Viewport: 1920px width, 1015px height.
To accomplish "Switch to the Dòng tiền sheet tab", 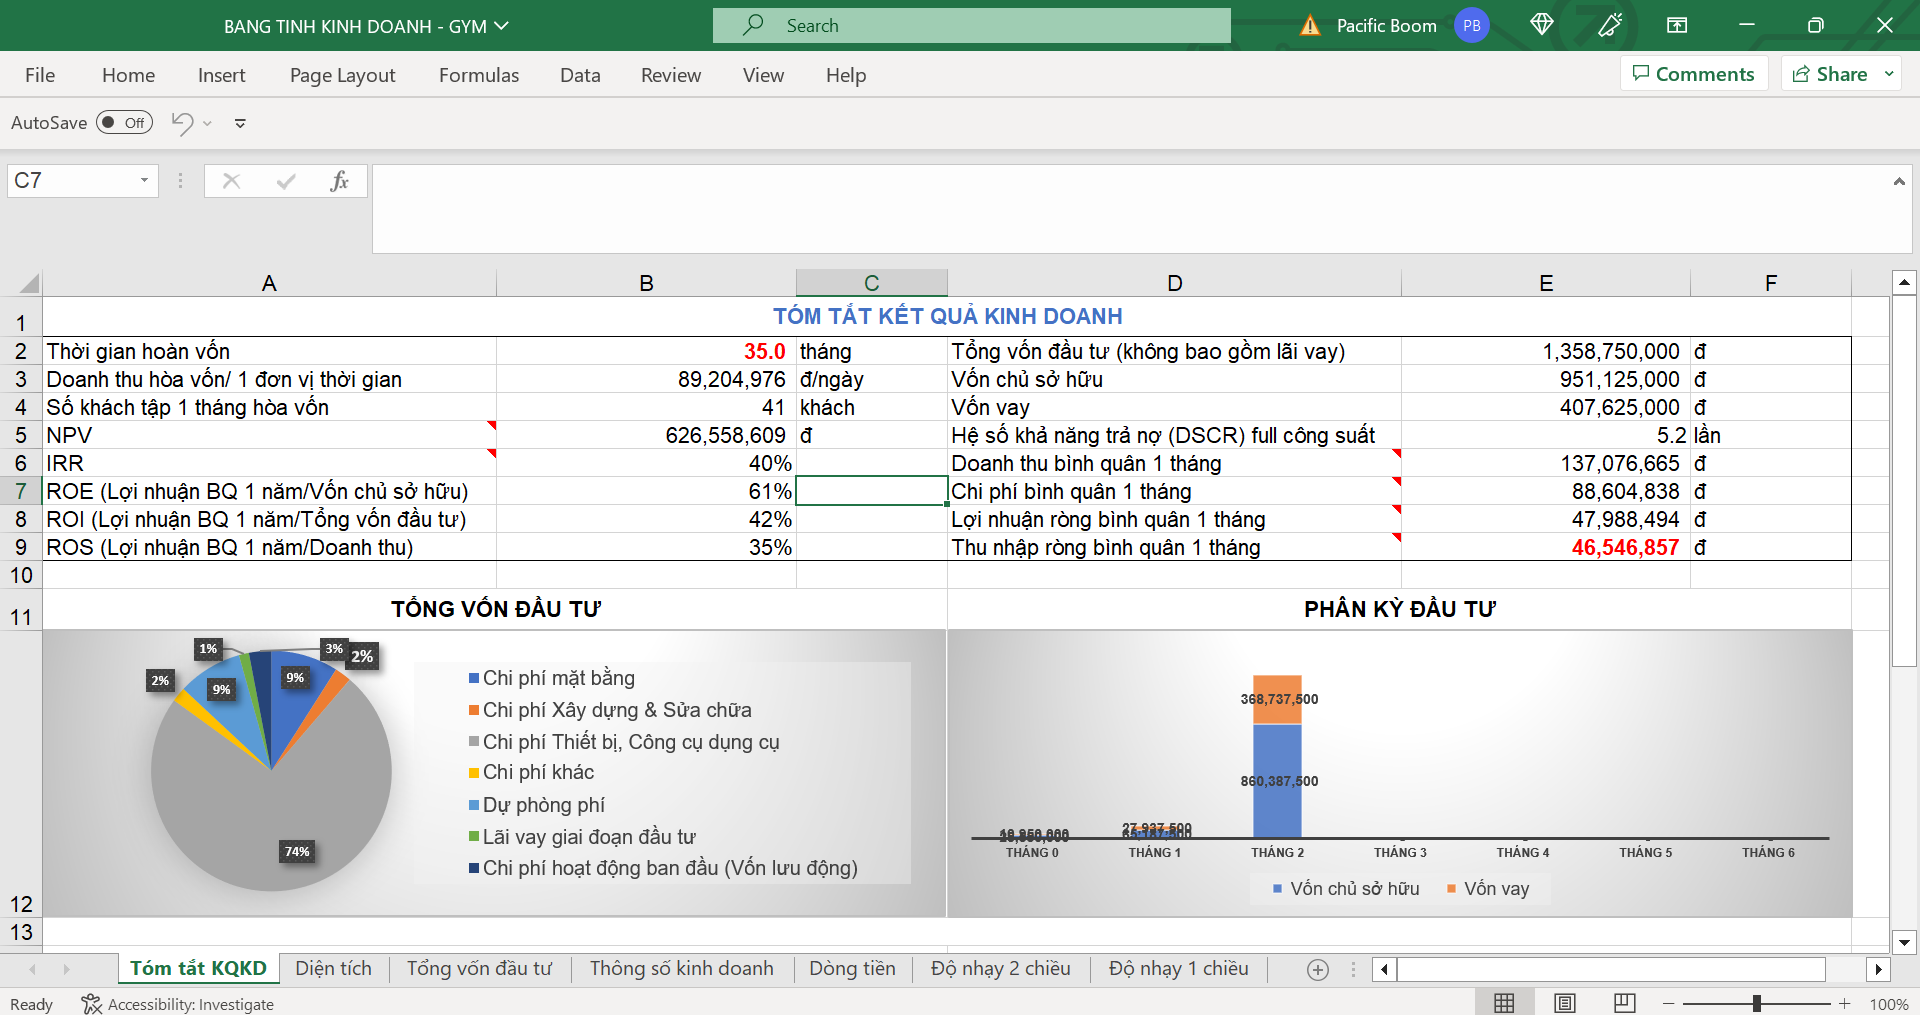I will point(852,968).
